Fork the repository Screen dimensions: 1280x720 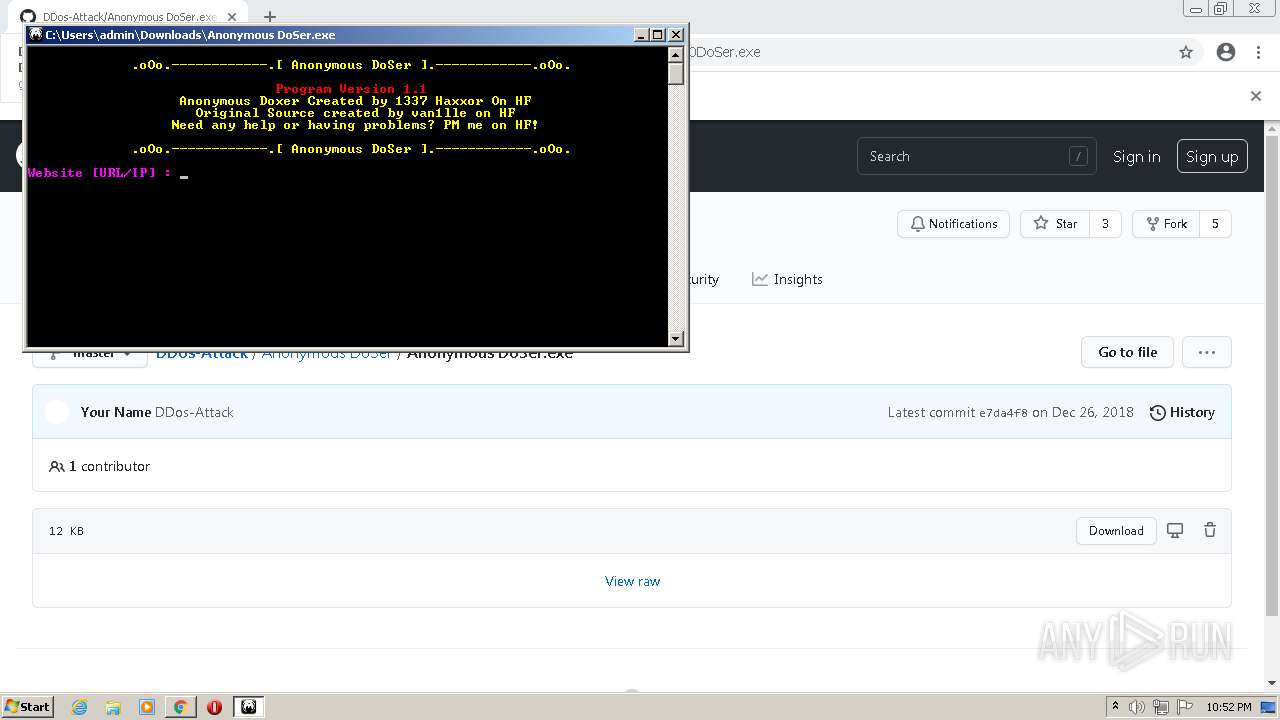[1166, 224]
